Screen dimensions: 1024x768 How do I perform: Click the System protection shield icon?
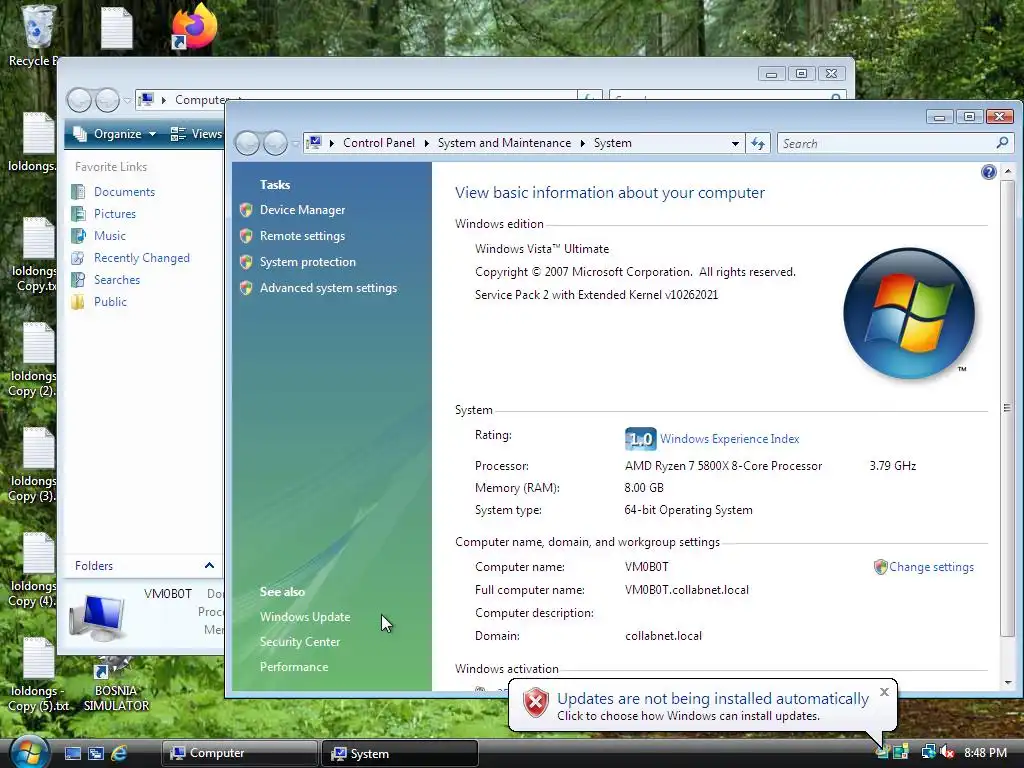click(x=246, y=262)
